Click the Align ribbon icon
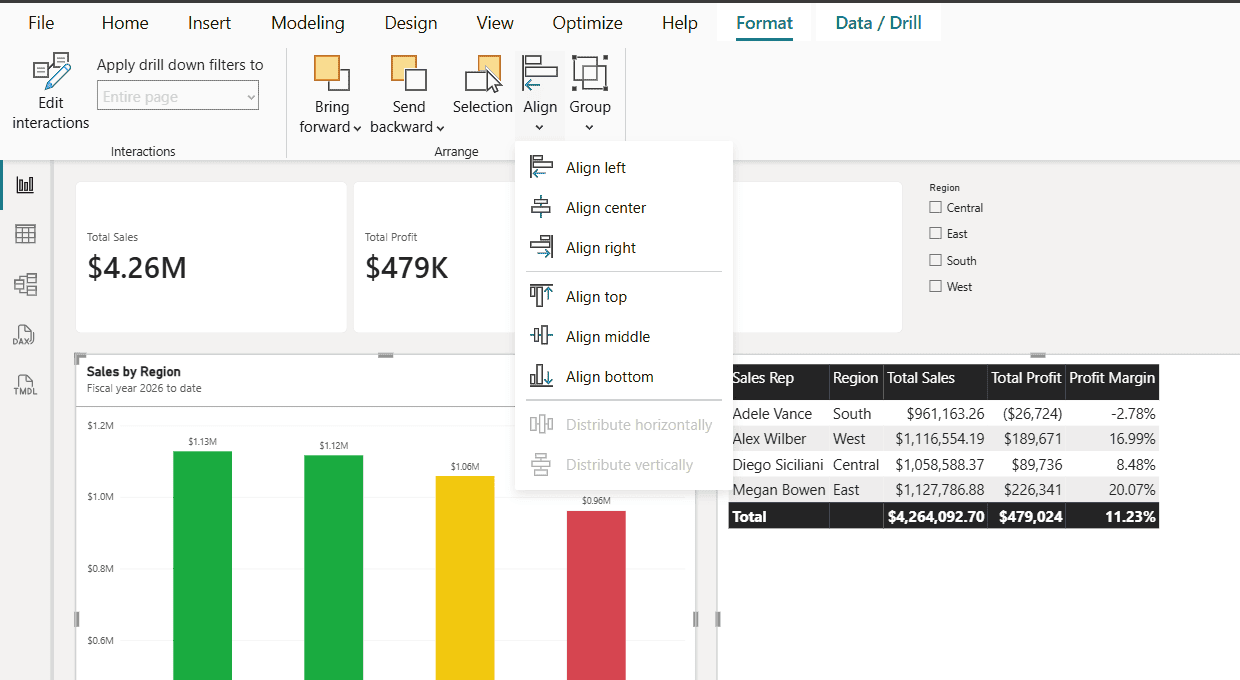Screen dimensions: 1240x680 (539, 73)
